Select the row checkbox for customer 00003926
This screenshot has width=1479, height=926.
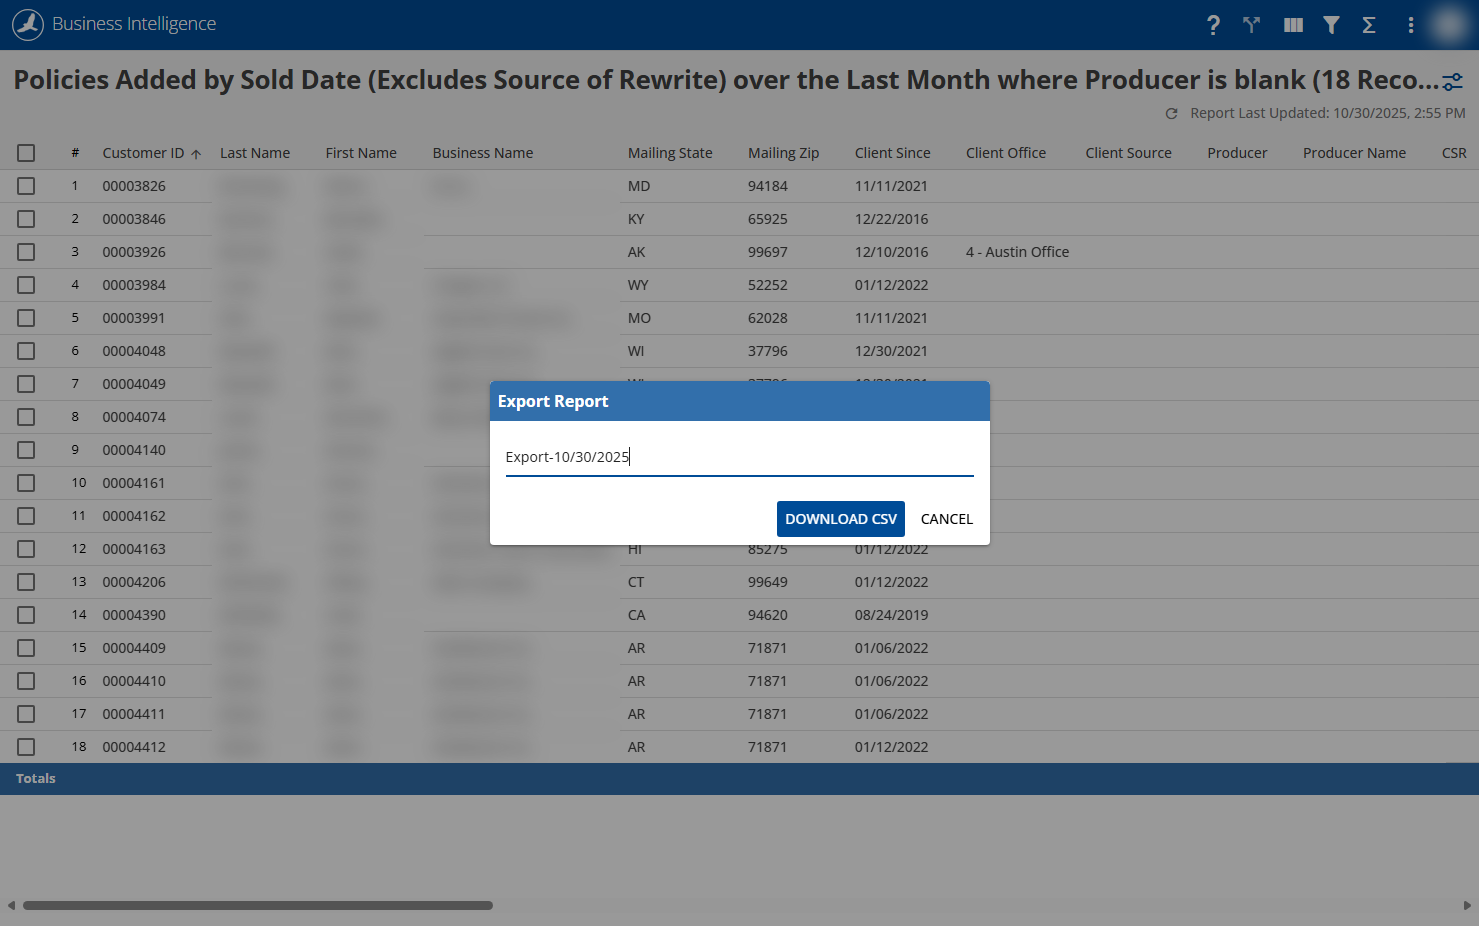pyautogui.click(x=26, y=252)
